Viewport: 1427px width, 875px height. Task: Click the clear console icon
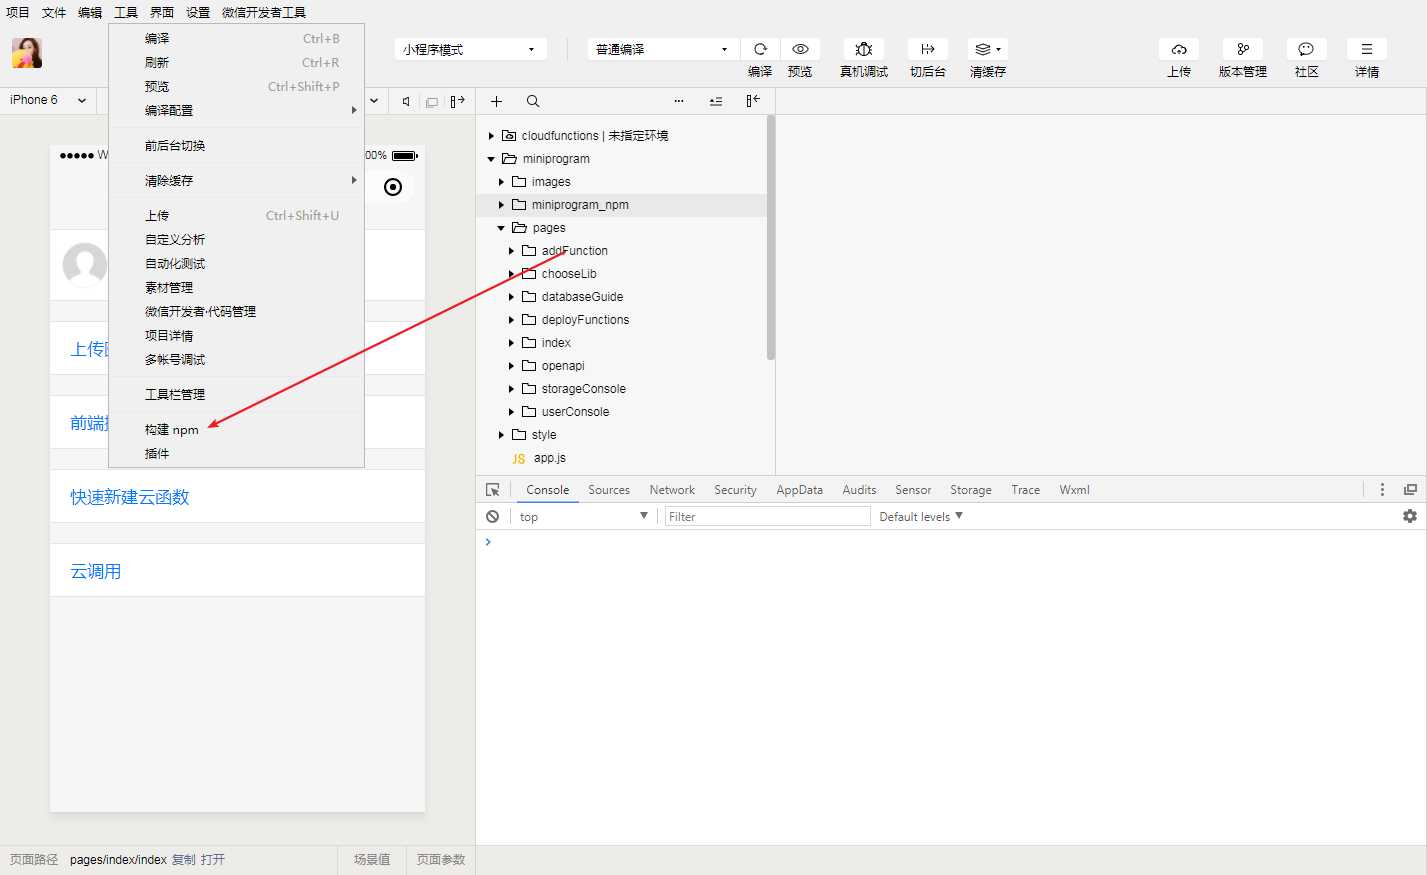[493, 517]
